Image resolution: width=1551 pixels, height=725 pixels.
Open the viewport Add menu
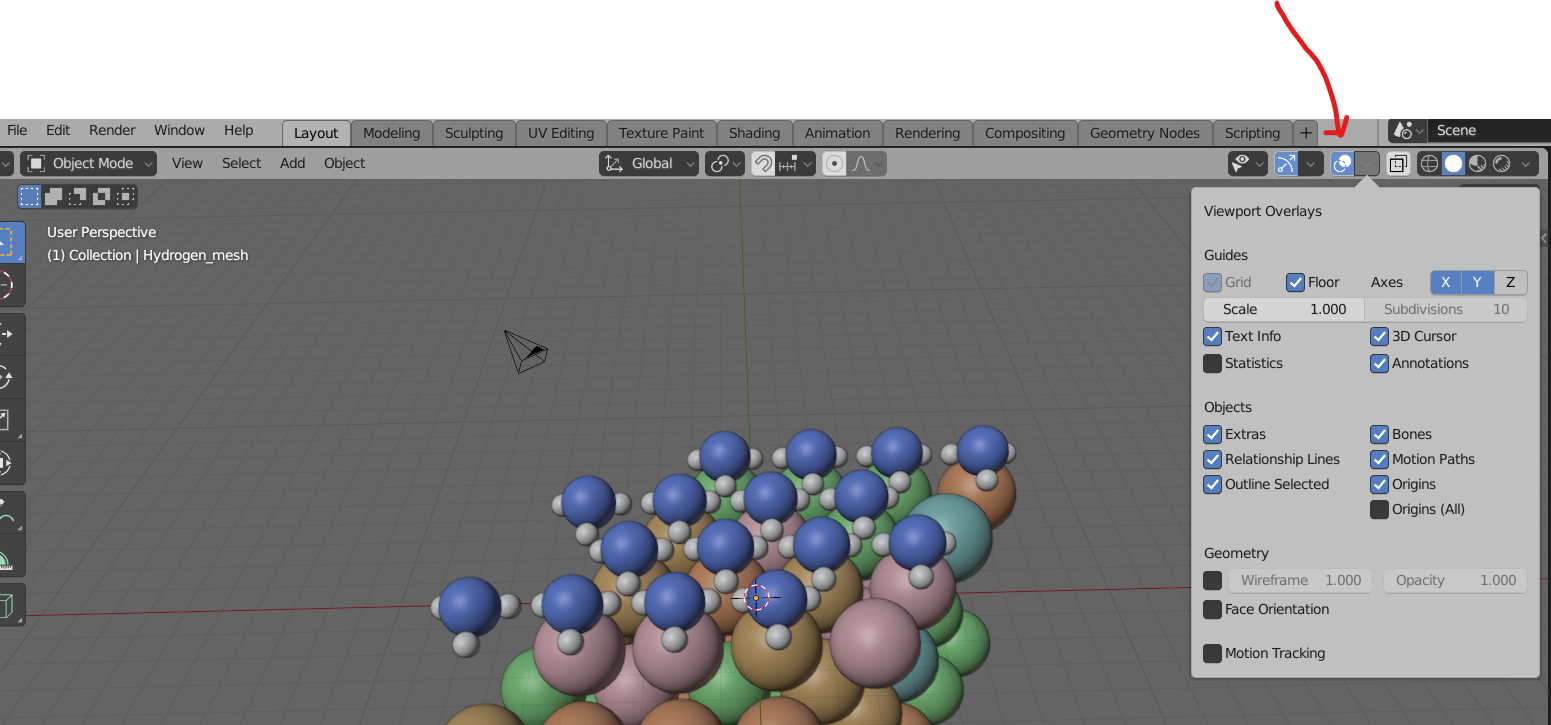[x=293, y=163]
